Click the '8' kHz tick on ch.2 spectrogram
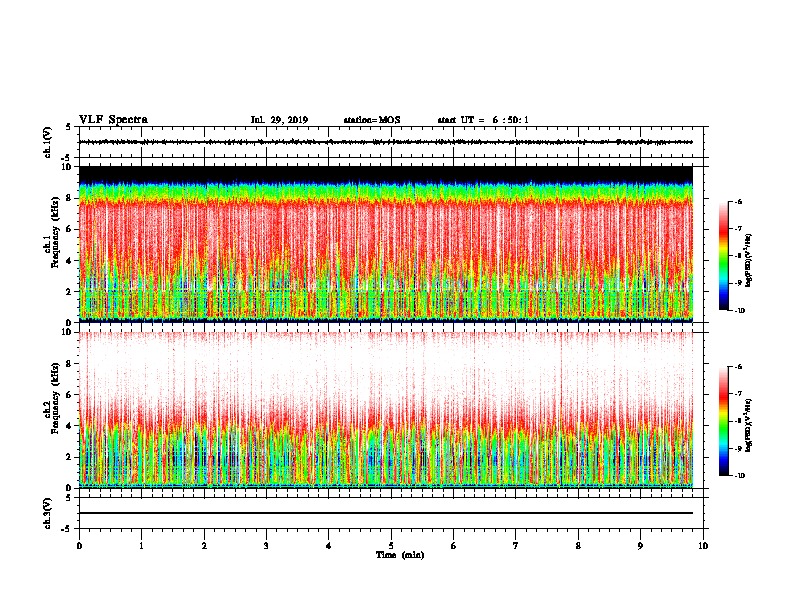 pos(70,364)
